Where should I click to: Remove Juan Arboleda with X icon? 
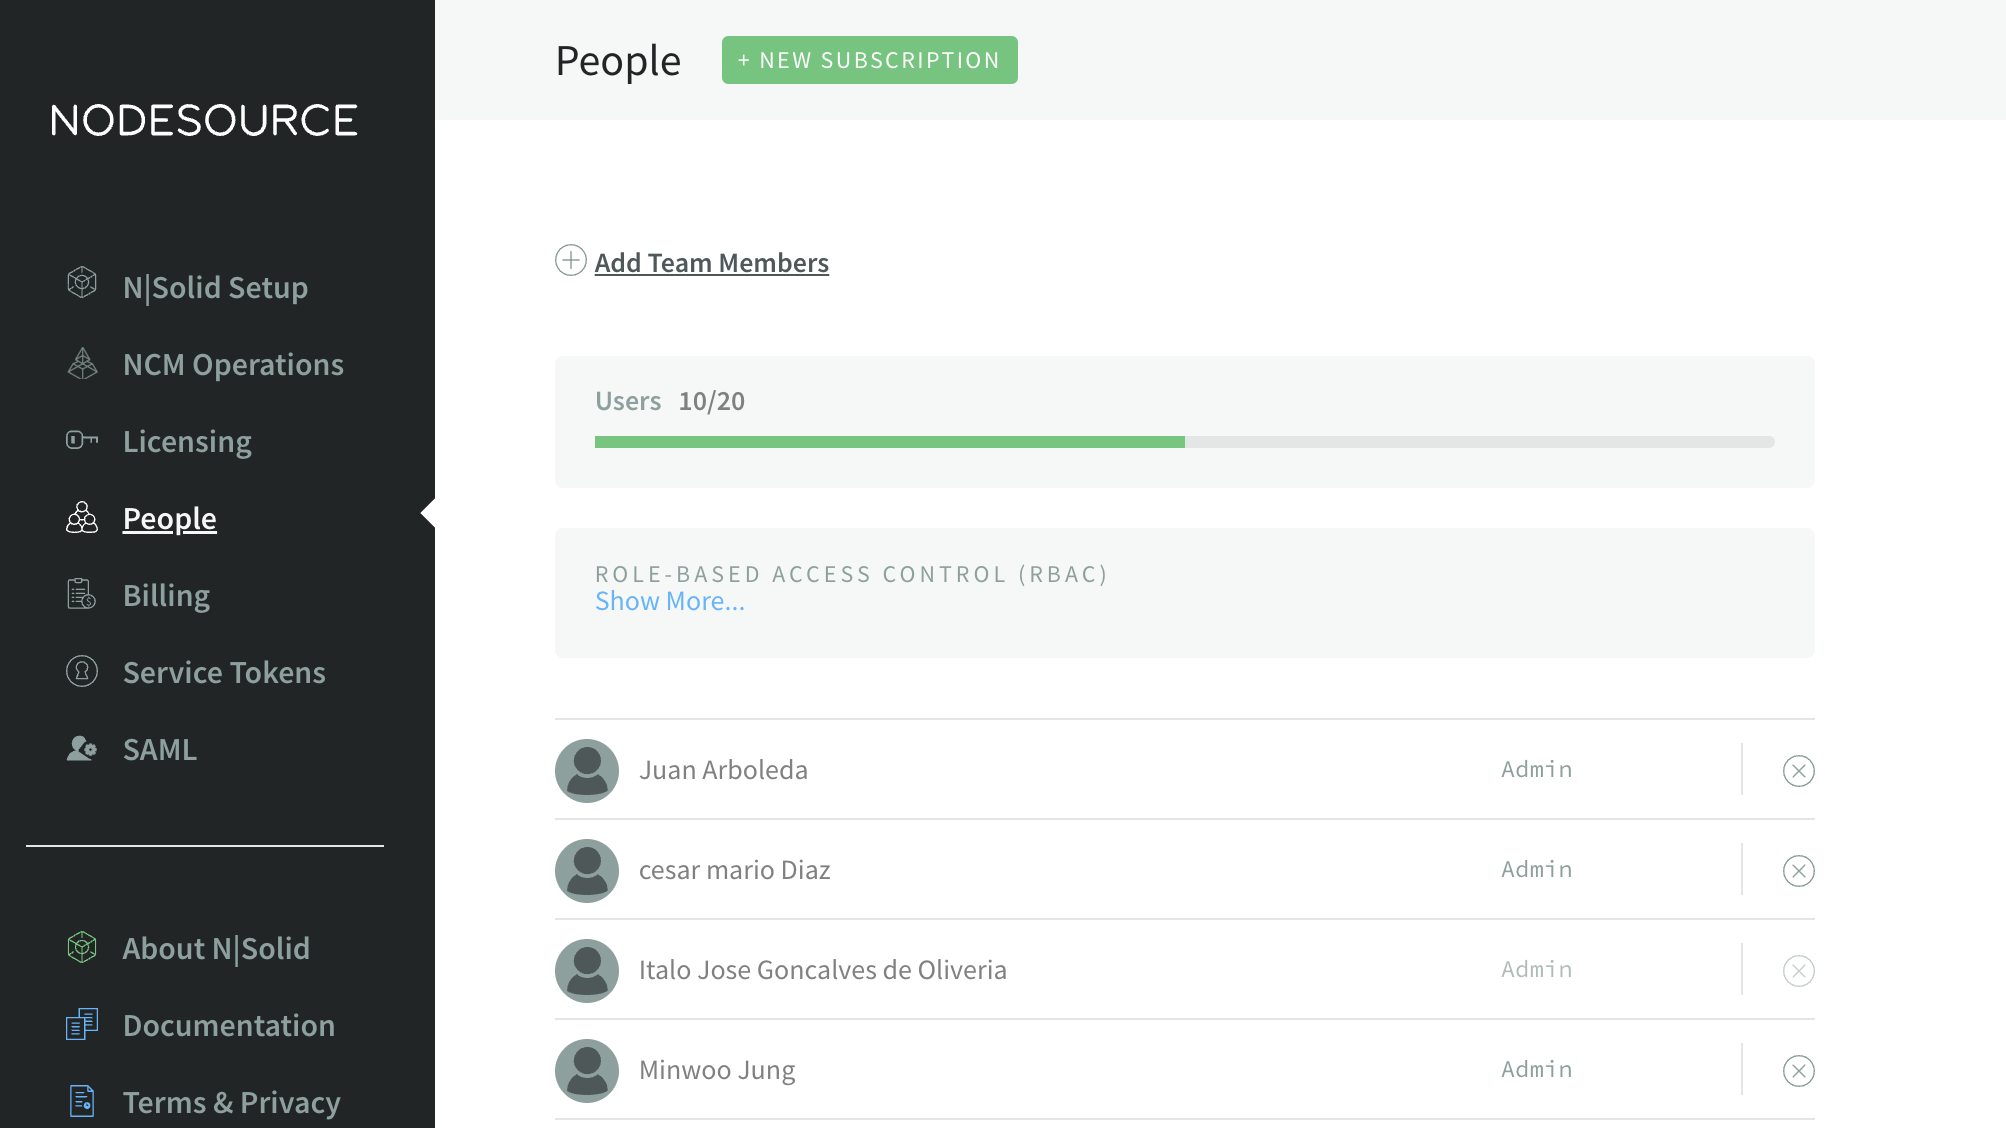pyautogui.click(x=1798, y=771)
